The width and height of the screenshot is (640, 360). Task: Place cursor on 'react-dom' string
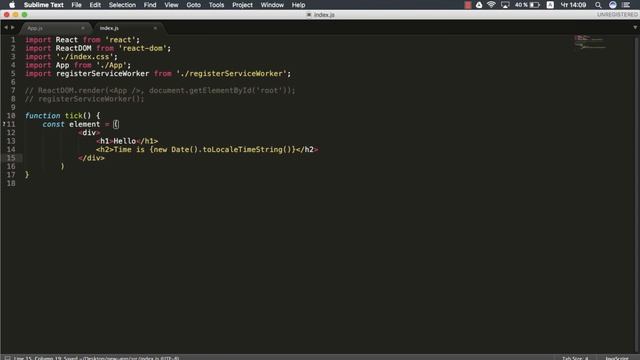(x=142, y=48)
